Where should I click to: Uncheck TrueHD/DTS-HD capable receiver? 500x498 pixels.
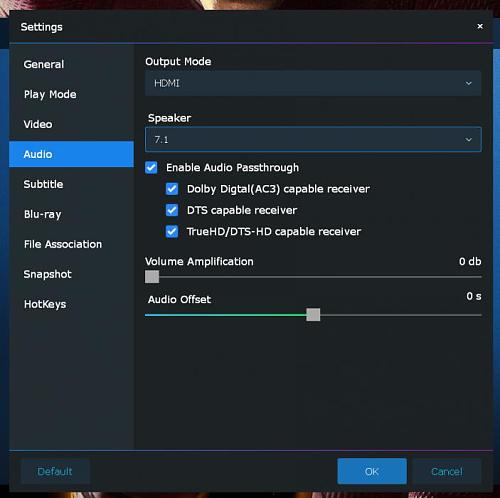[172, 232]
